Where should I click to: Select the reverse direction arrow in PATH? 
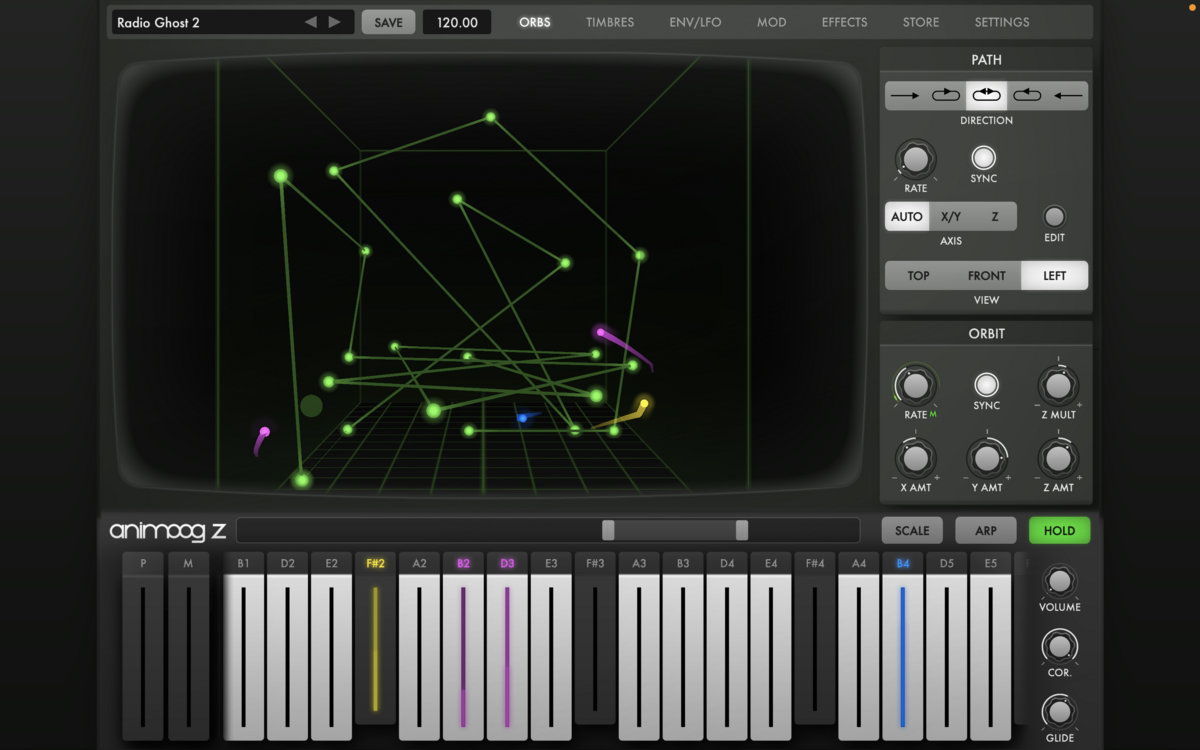coord(1069,95)
